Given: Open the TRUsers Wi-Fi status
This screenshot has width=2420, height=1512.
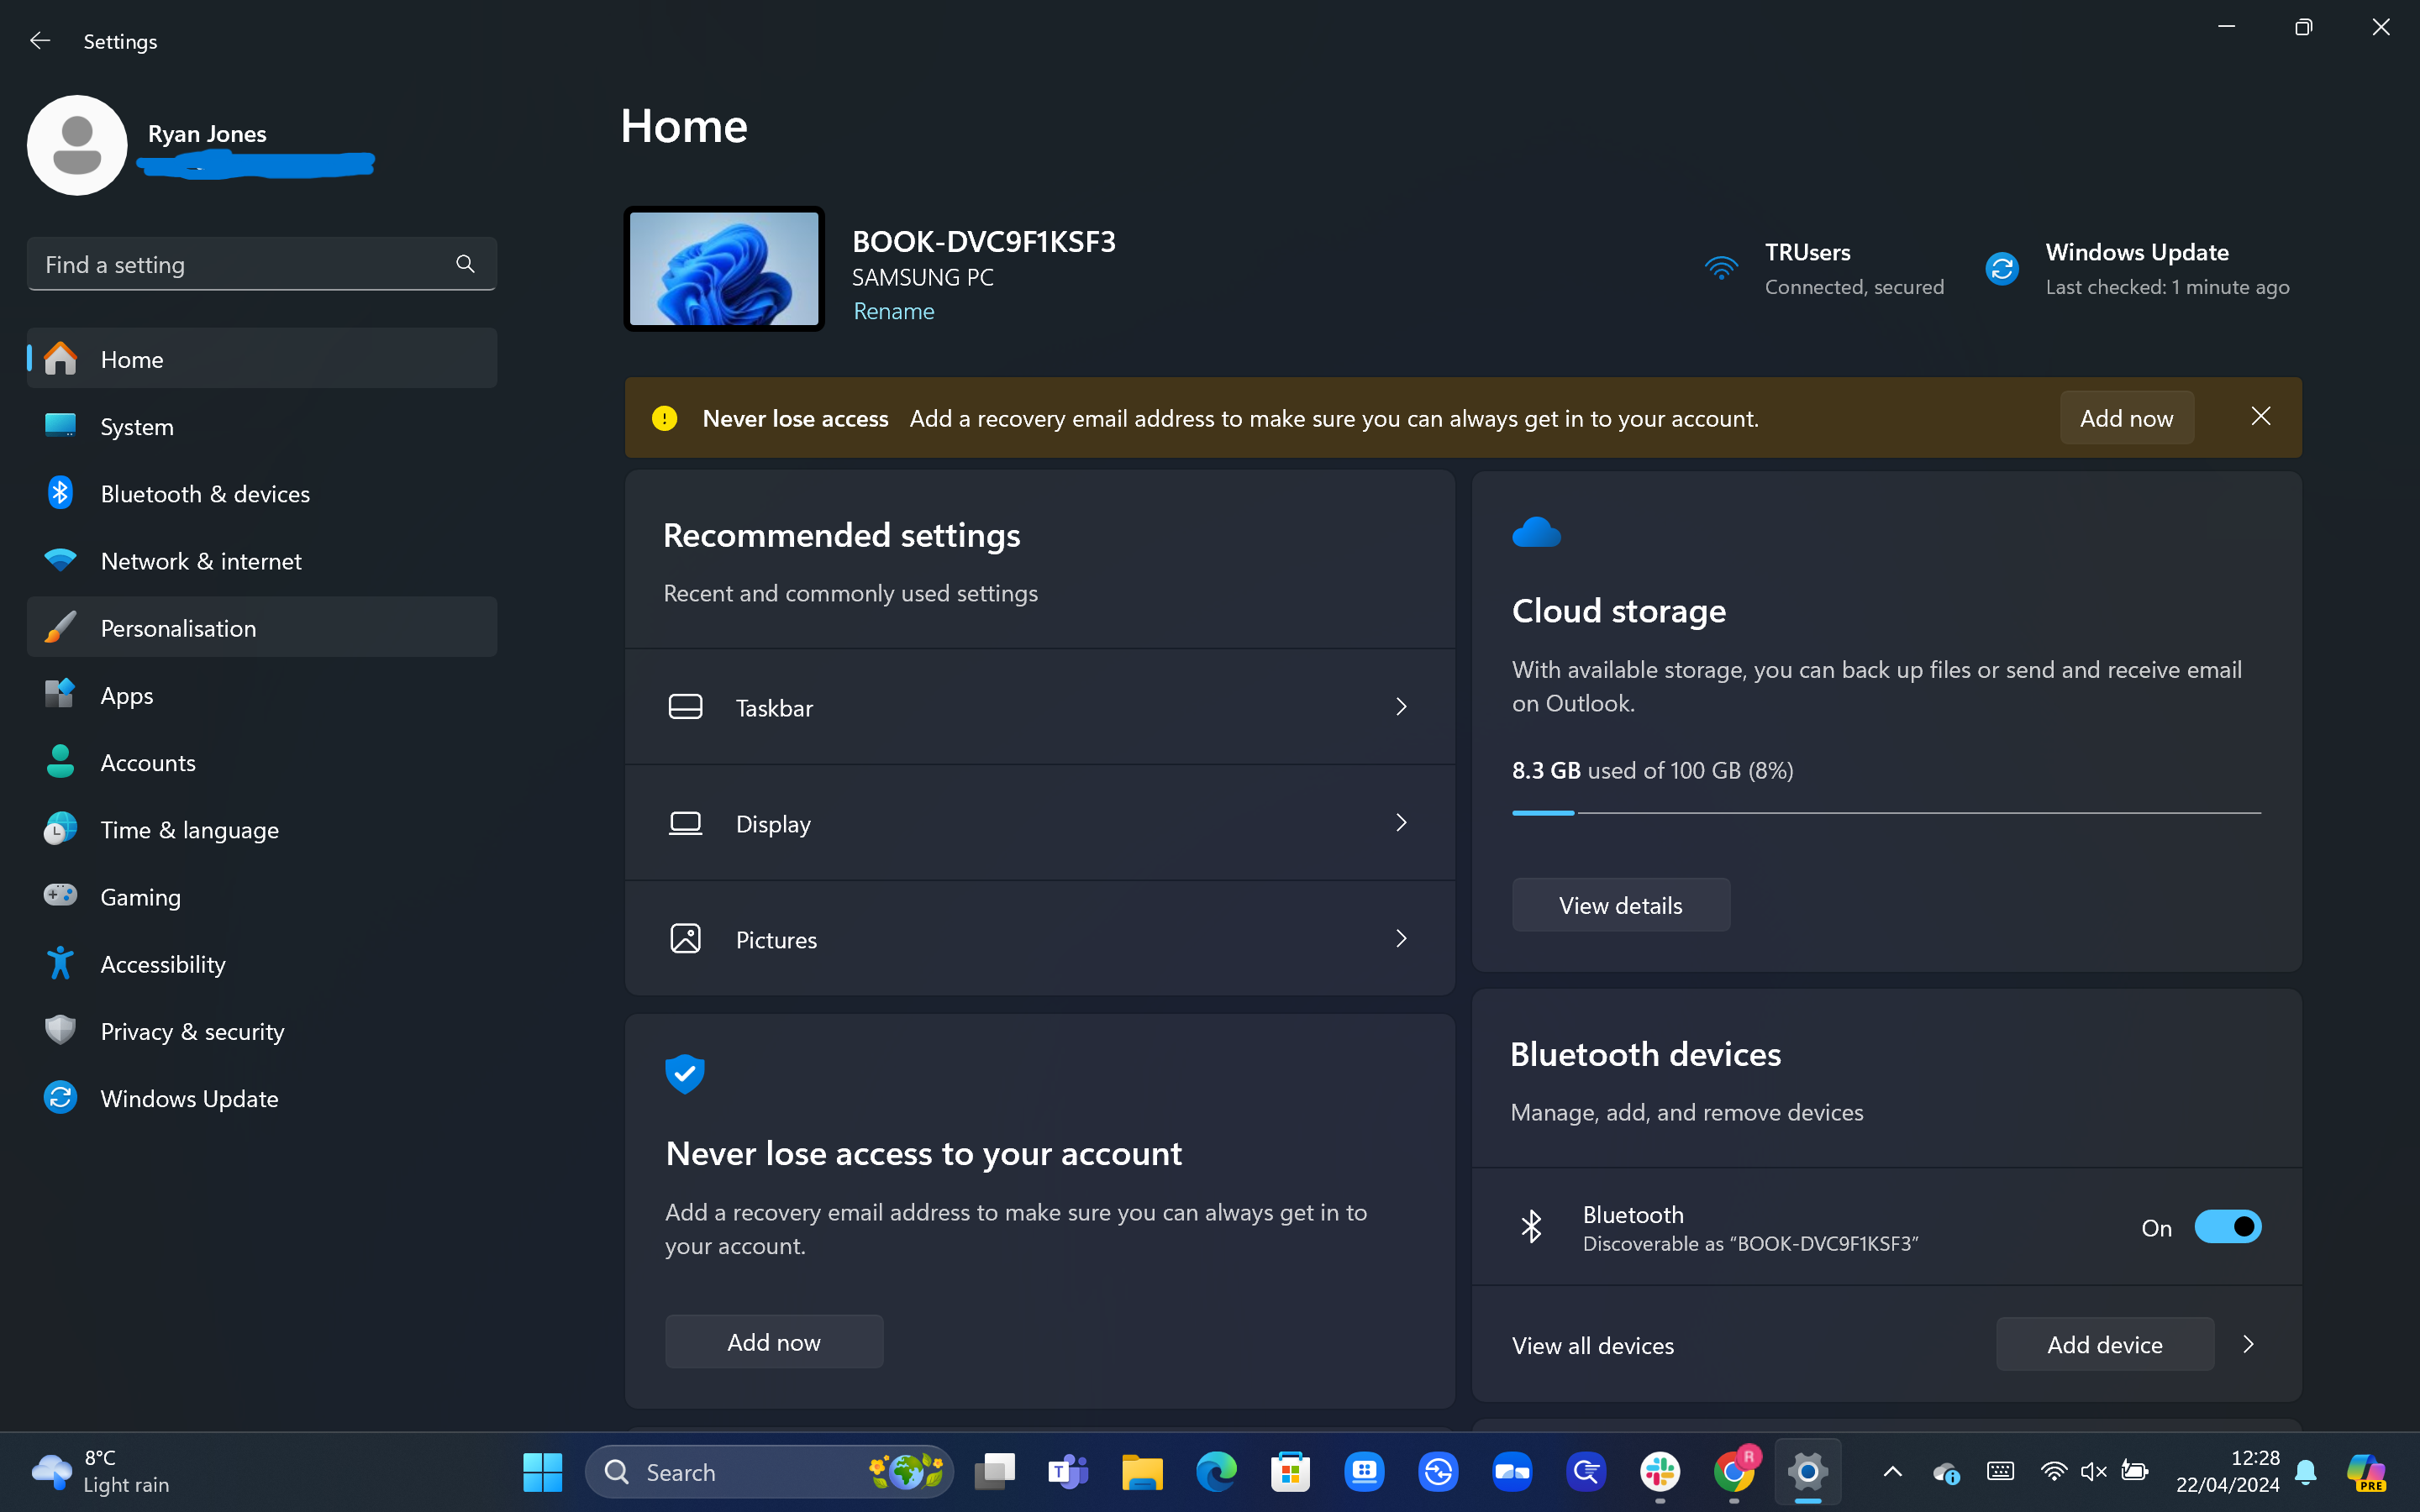Looking at the screenshot, I should (x=1824, y=269).
